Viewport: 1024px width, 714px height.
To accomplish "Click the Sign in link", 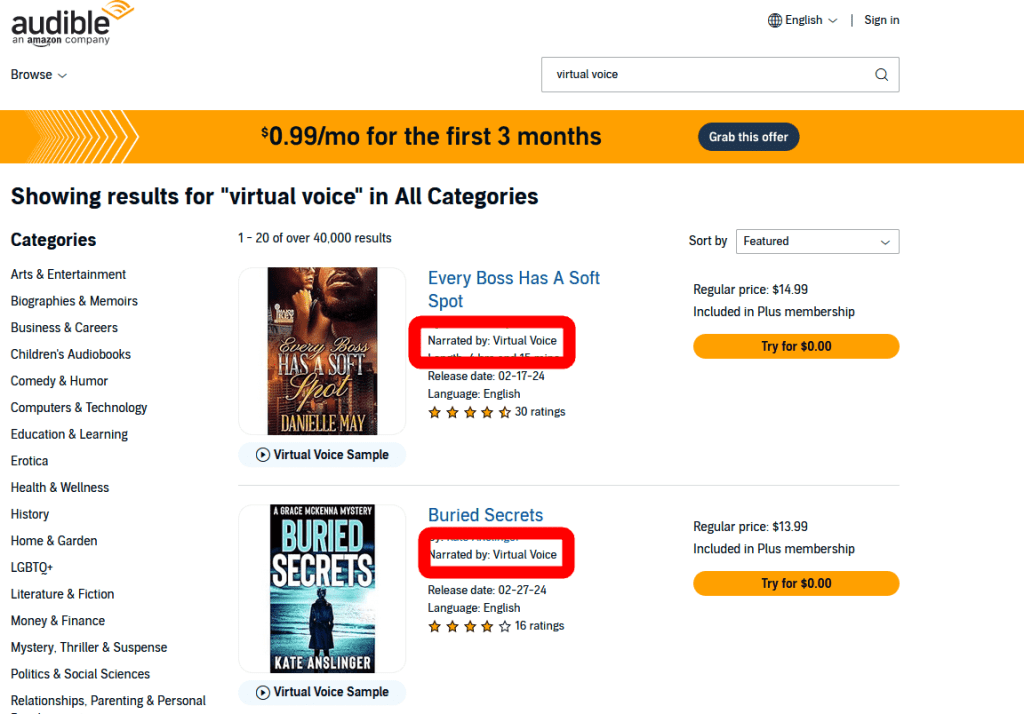I will point(881,20).
